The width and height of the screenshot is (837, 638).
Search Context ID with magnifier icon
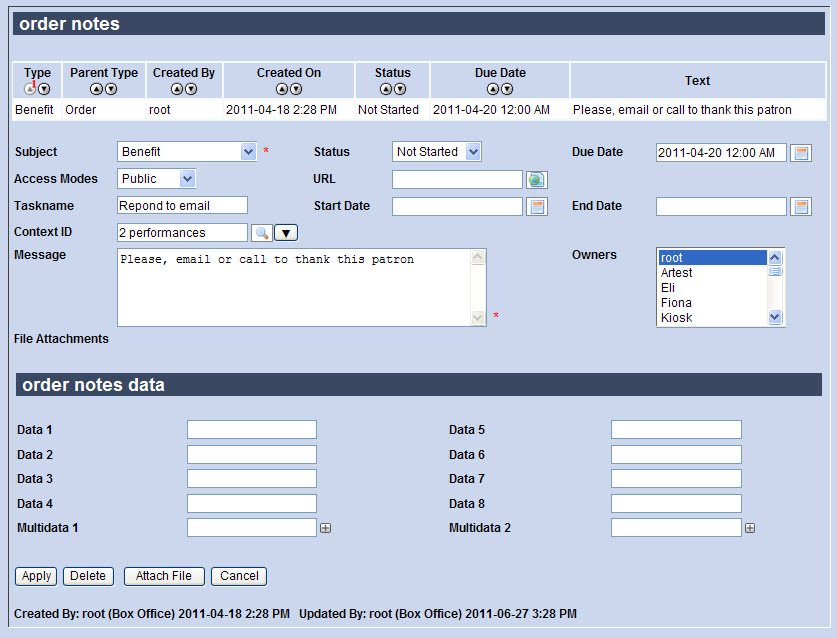(262, 233)
